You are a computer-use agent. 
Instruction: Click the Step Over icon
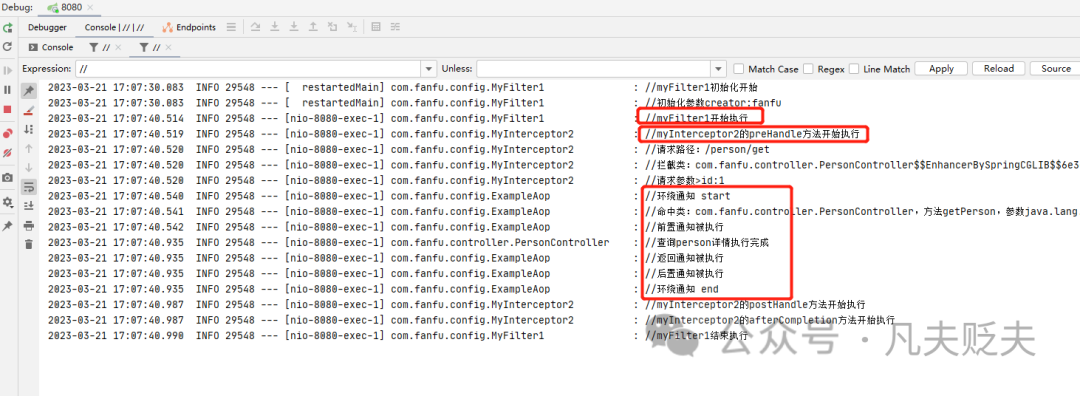256,28
